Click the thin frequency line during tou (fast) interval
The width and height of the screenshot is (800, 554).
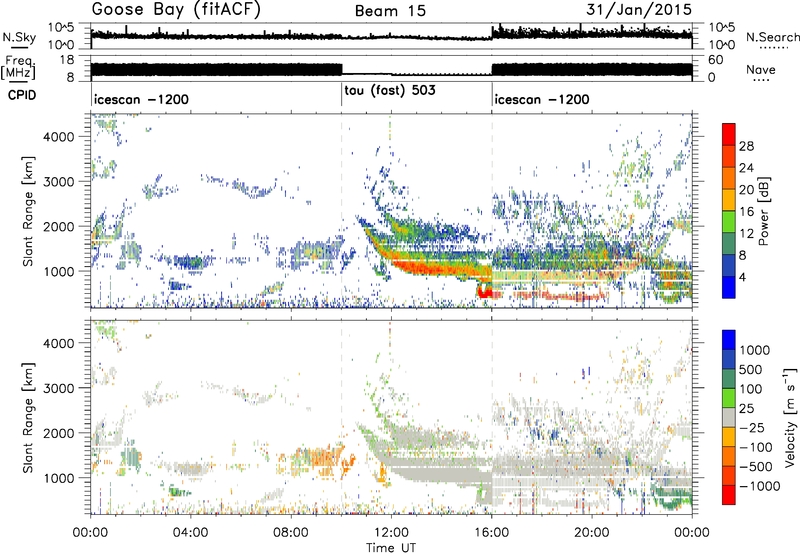coord(417,74)
